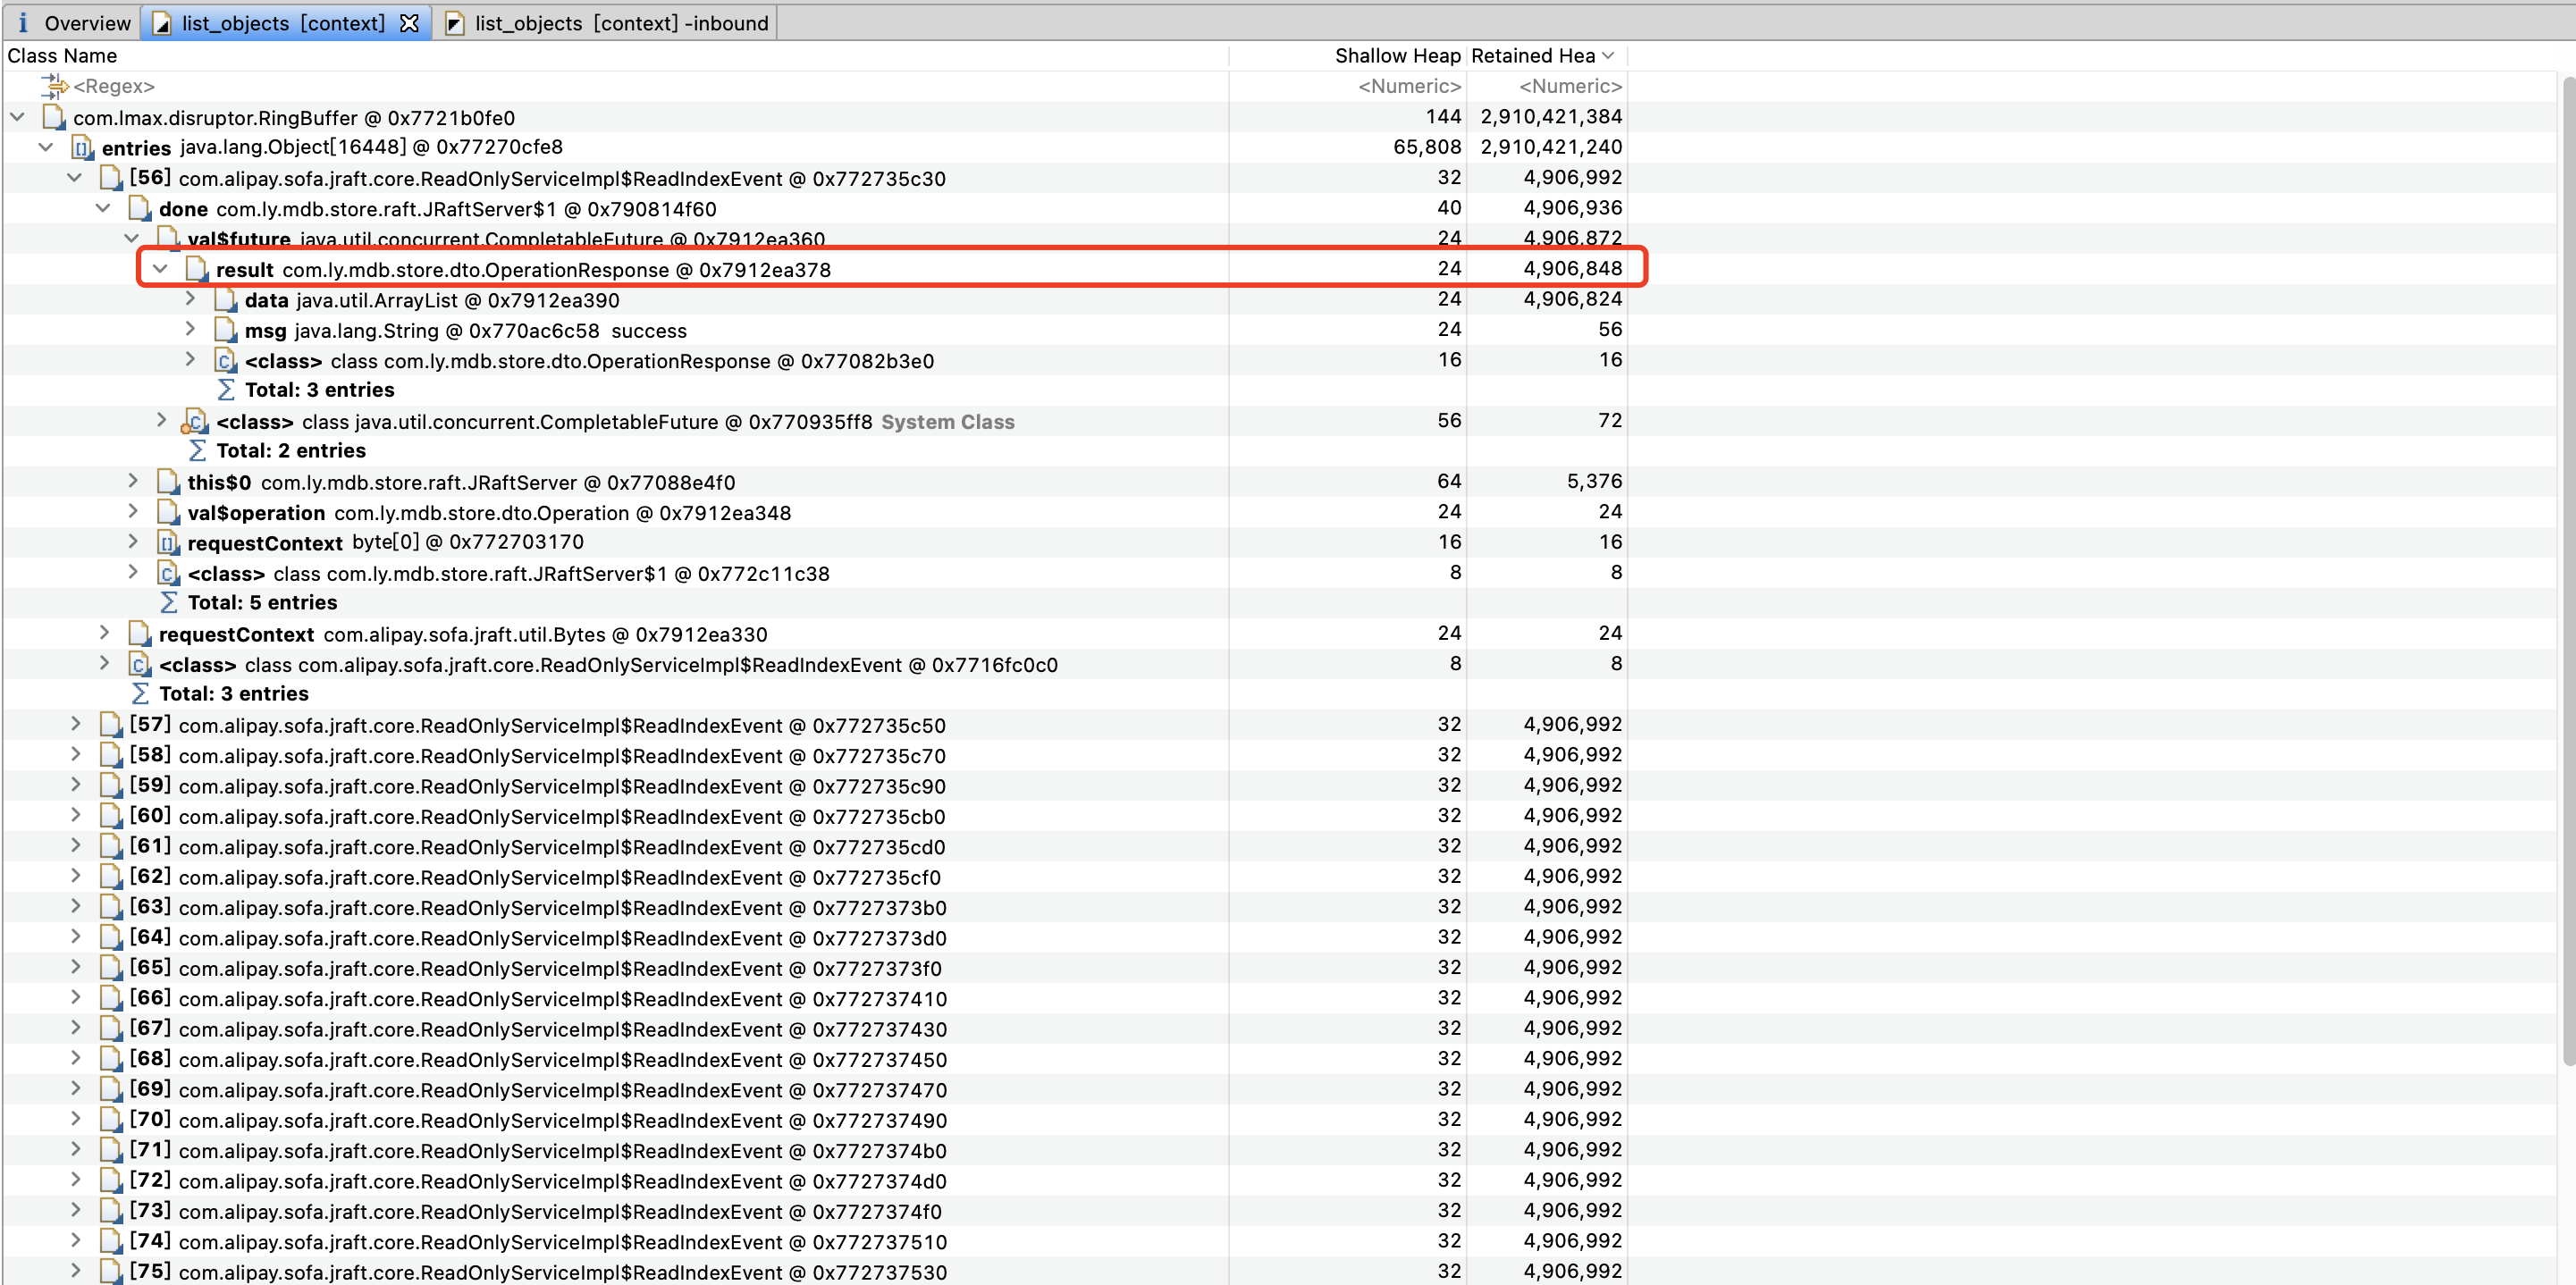
Task: Click the Regex filter icon
Action: tap(55, 86)
